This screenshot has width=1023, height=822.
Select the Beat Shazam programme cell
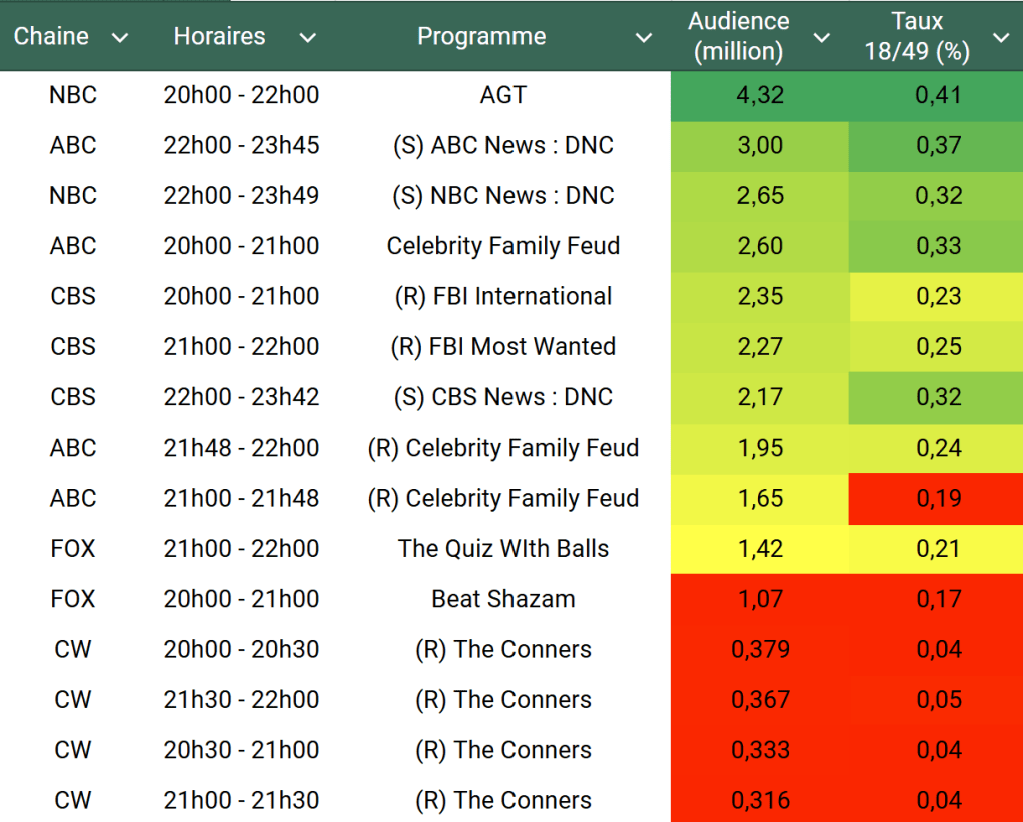(x=503, y=599)
